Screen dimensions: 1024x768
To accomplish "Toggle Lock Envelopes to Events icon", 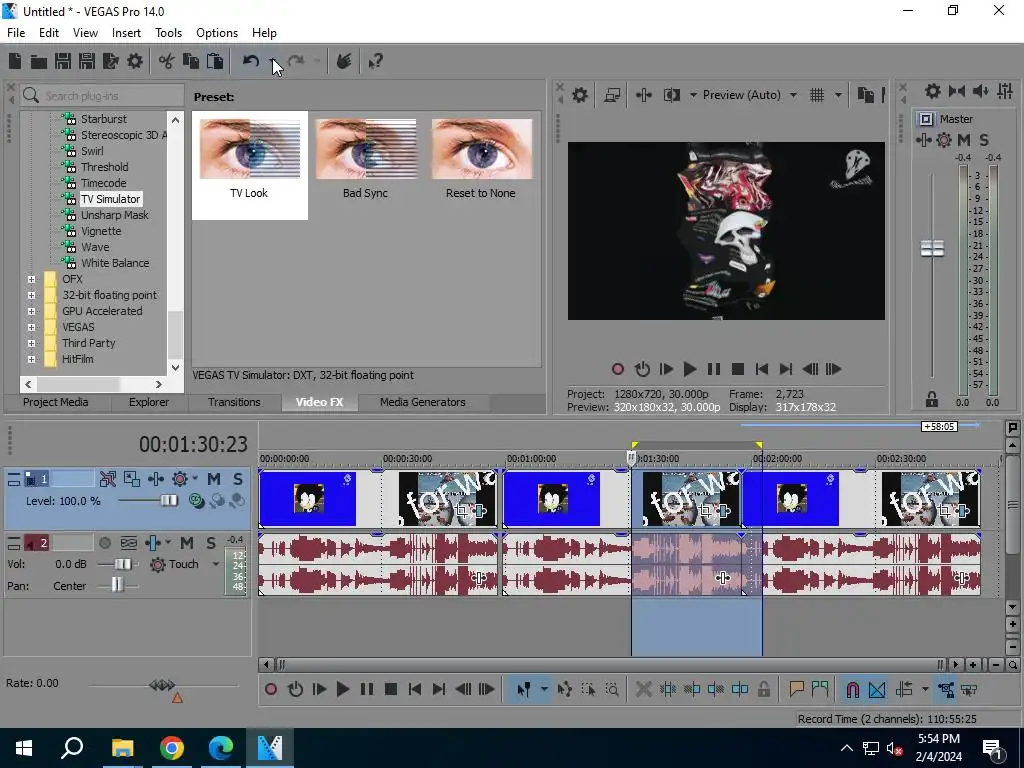I will pyautogui.click(x=946, y=689).
